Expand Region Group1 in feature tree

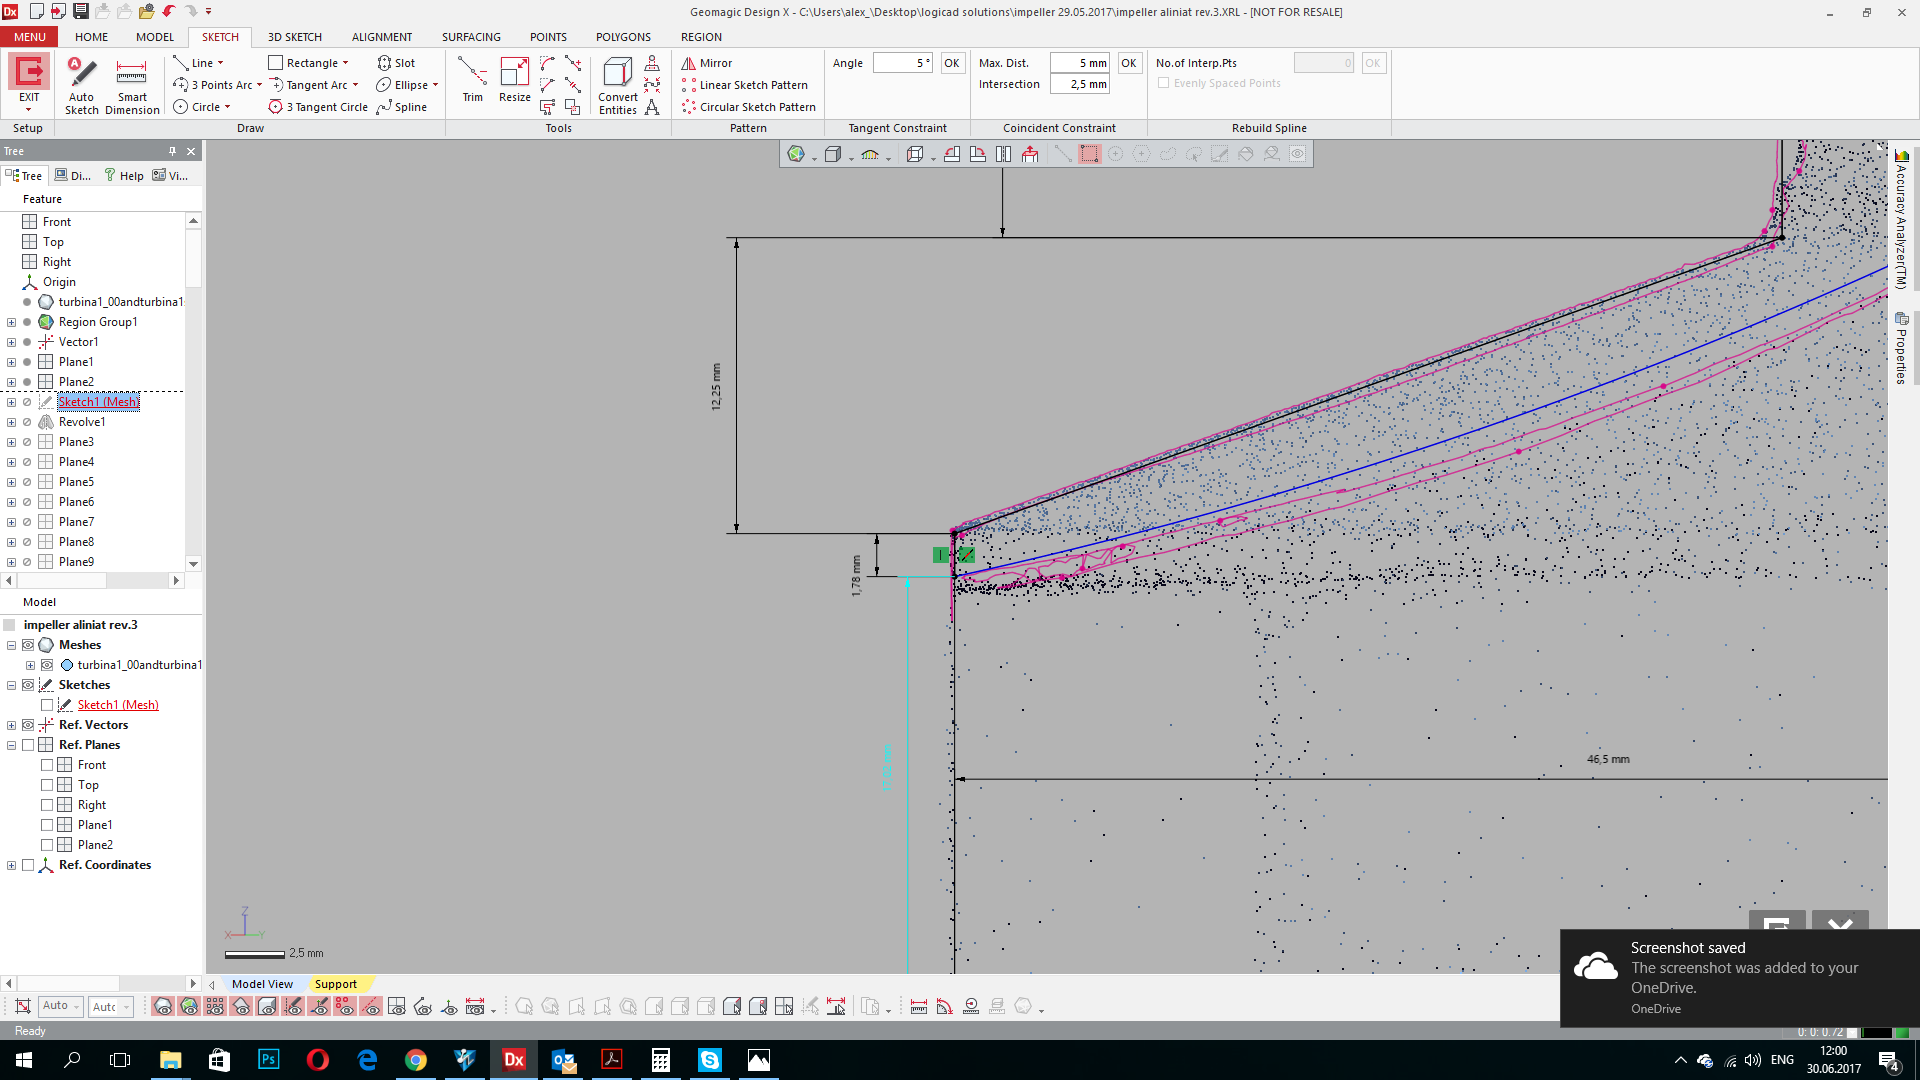11,322
